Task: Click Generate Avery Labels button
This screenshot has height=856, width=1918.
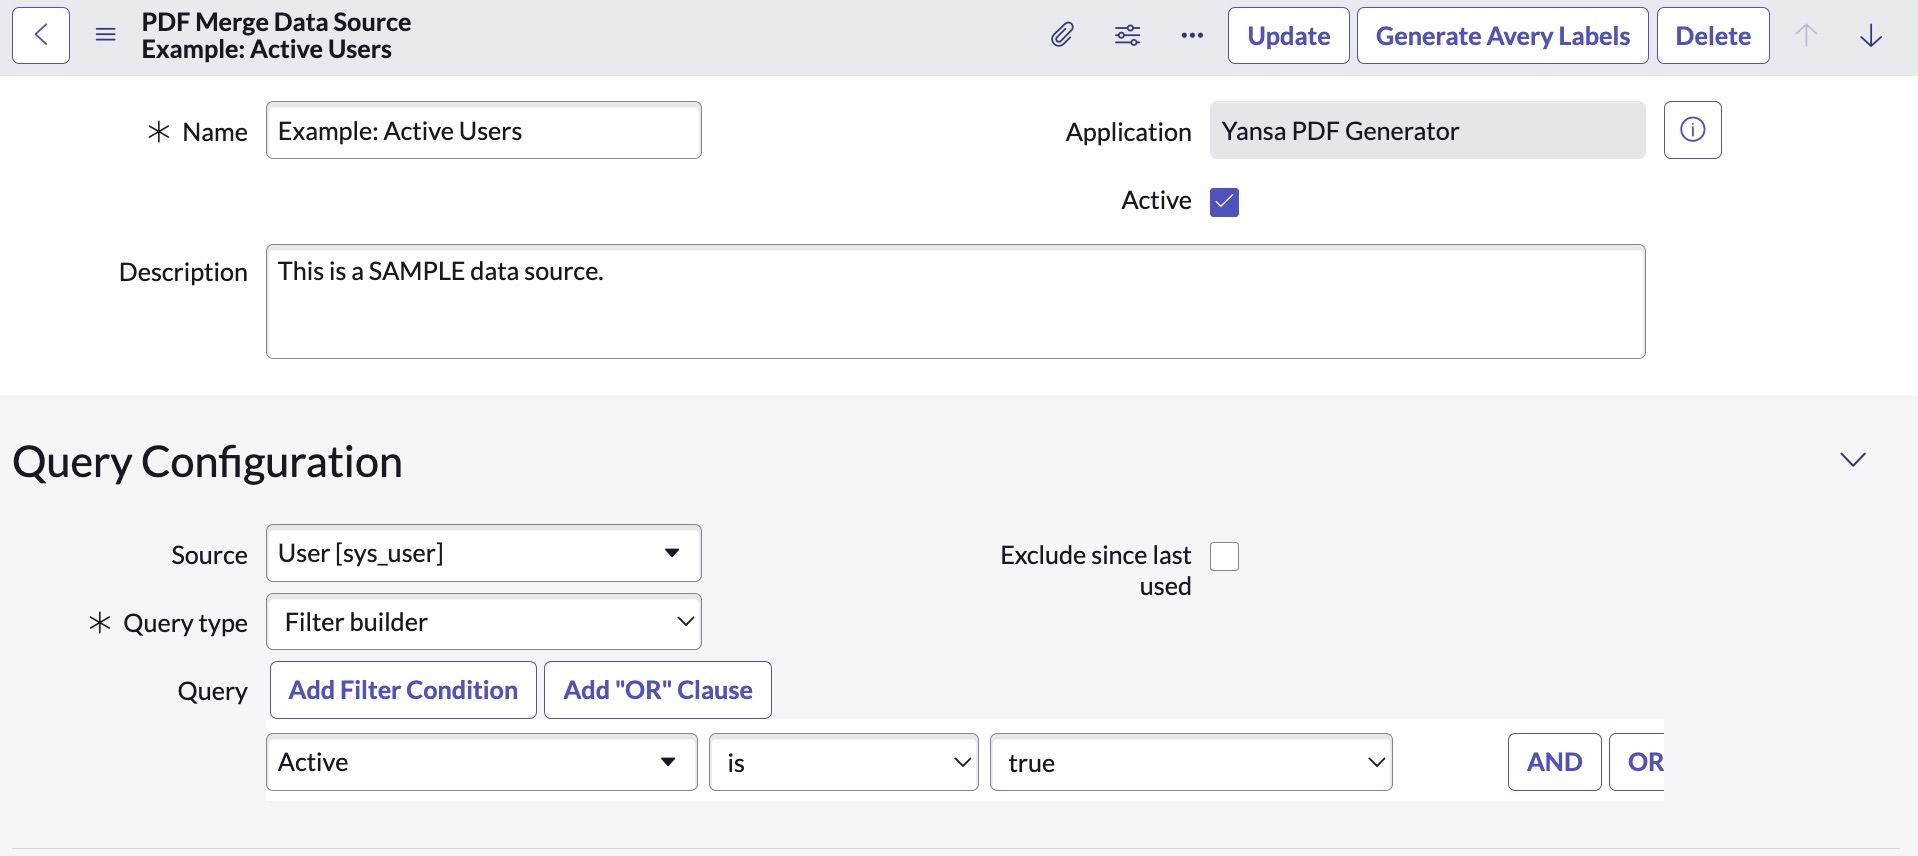Action: point(1502,36)
